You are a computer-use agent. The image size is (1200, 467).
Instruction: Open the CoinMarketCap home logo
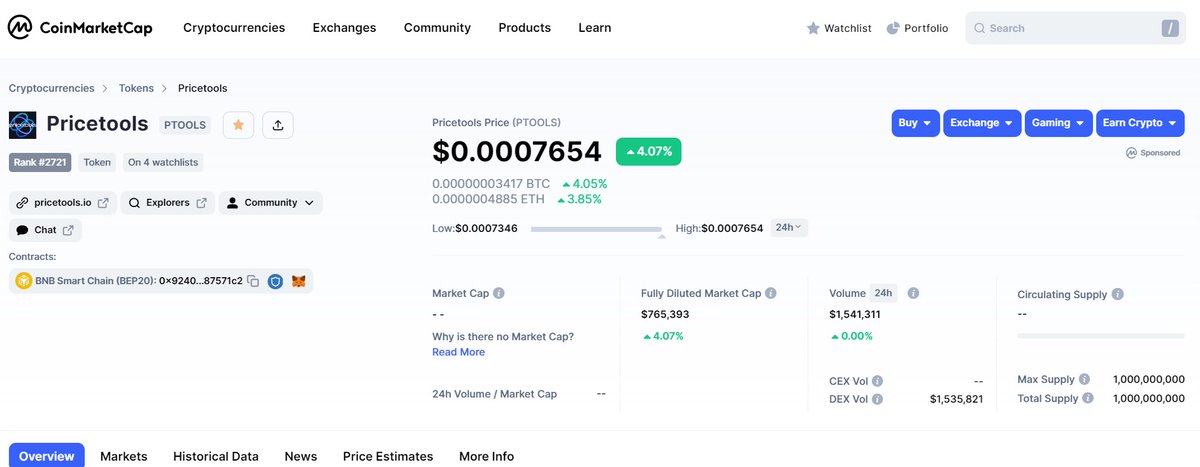[x=80, y=28]
